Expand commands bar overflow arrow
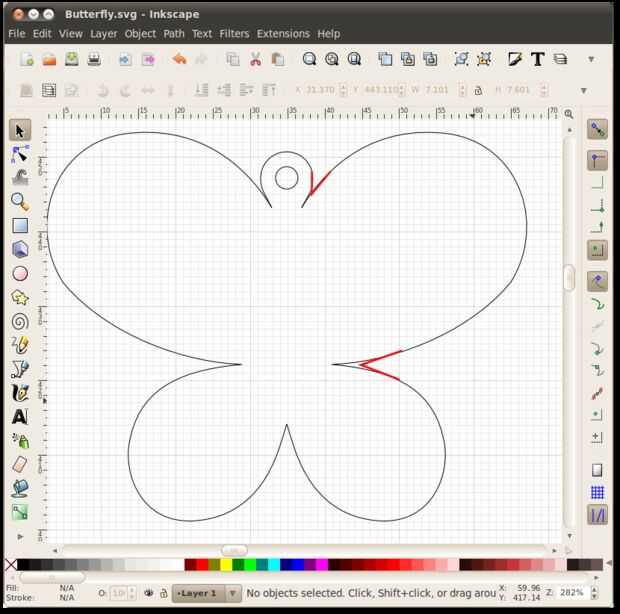Screen dimensions: 620x614 tap(591, 59)
